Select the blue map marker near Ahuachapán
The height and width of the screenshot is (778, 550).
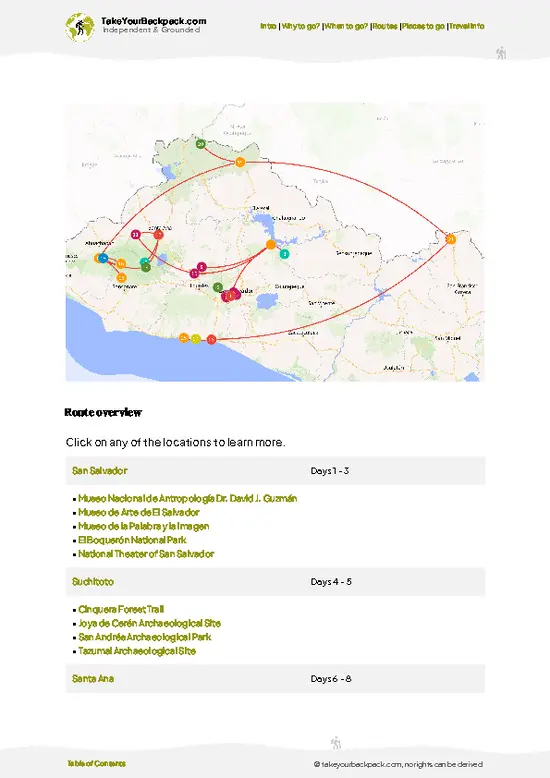click(x=103, y=258)
